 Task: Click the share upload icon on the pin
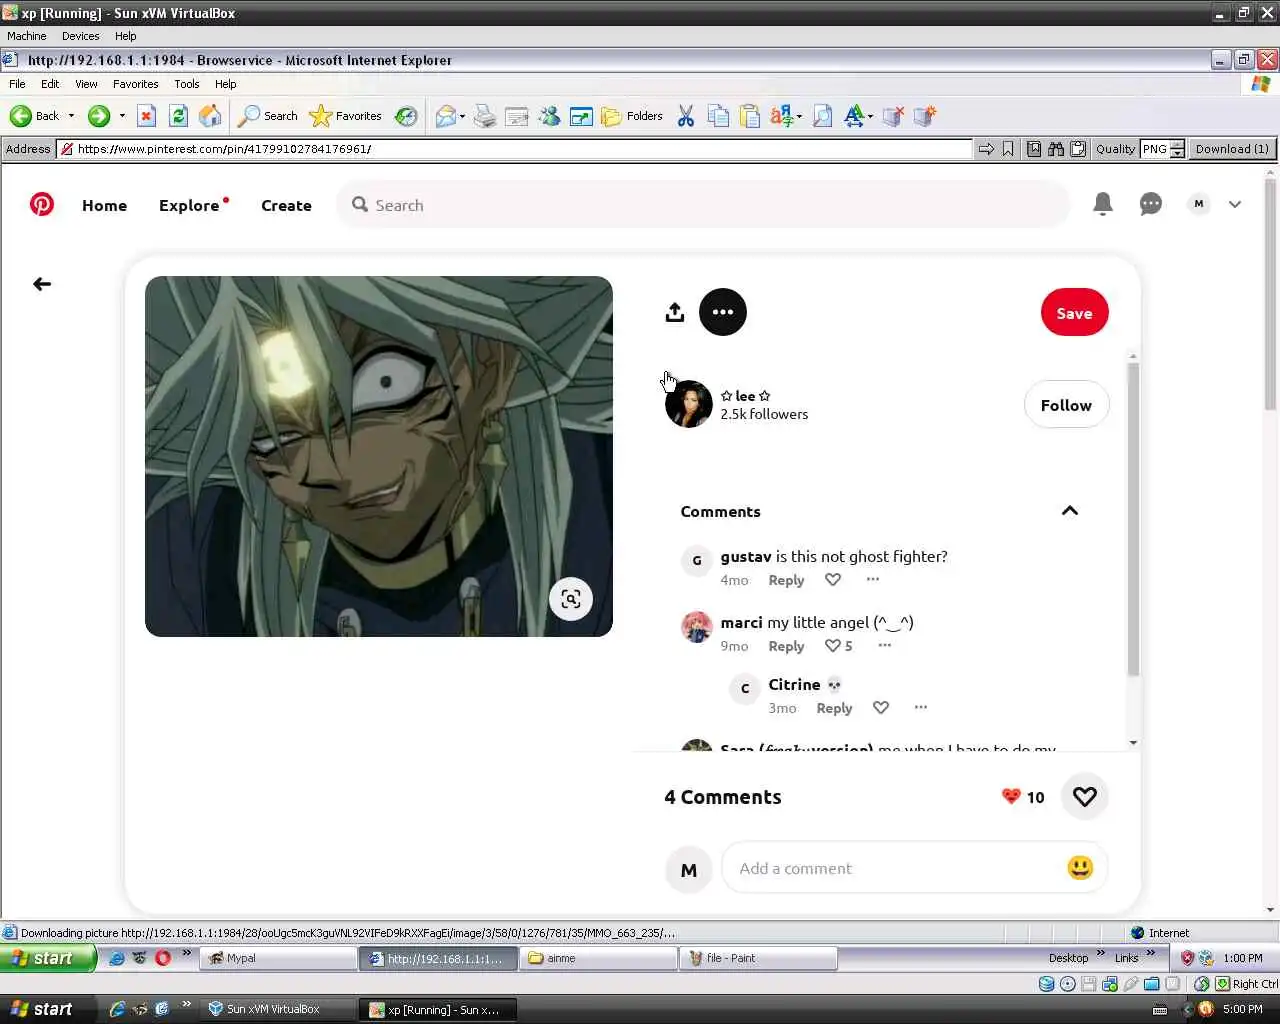[x=675, y=312]
